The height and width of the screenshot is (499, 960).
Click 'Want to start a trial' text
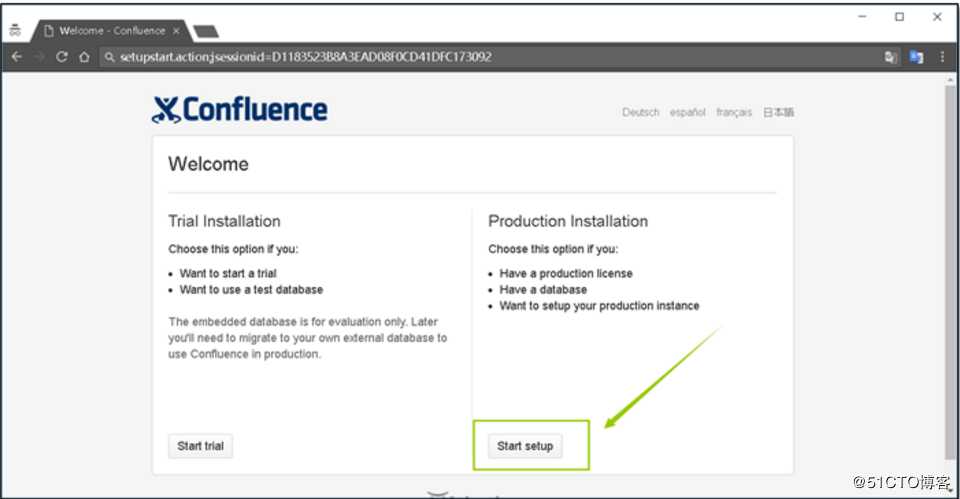[x=228, y=273]
